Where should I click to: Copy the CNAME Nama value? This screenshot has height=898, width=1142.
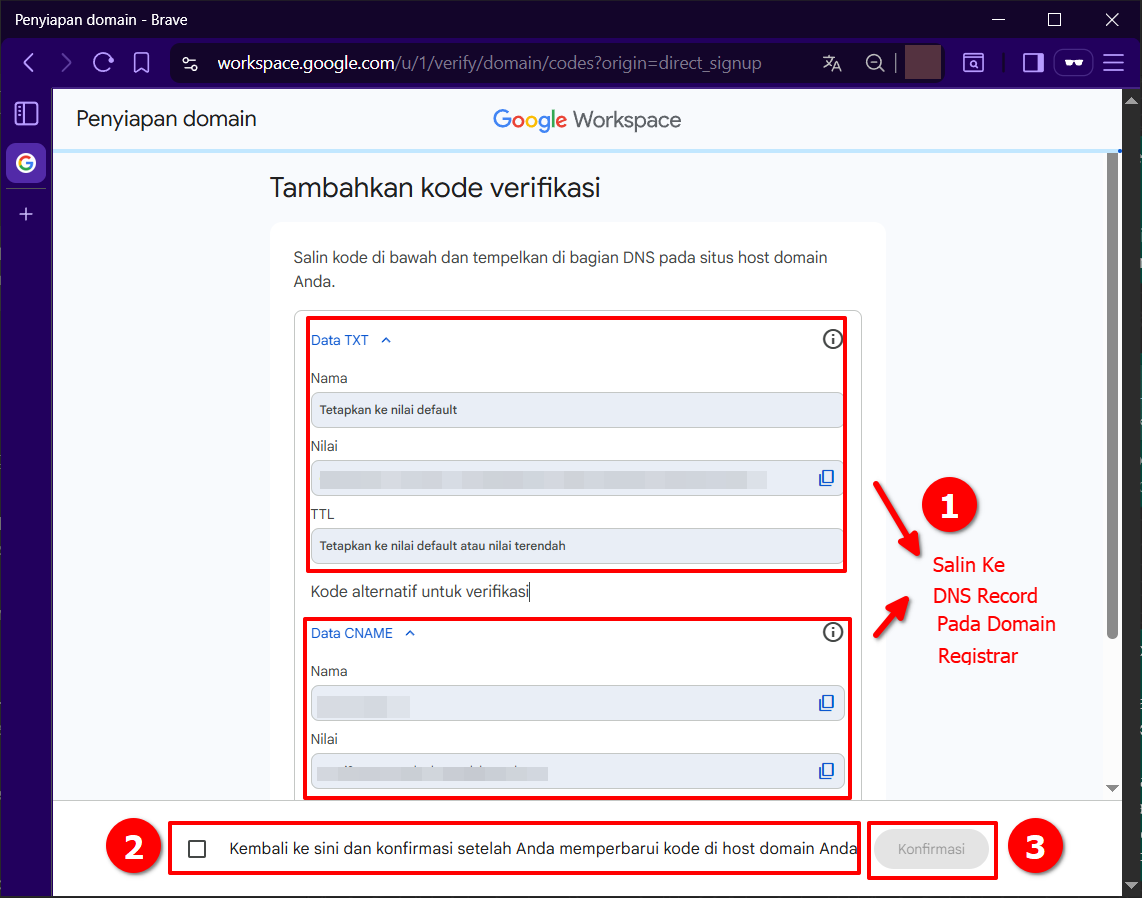826,703
